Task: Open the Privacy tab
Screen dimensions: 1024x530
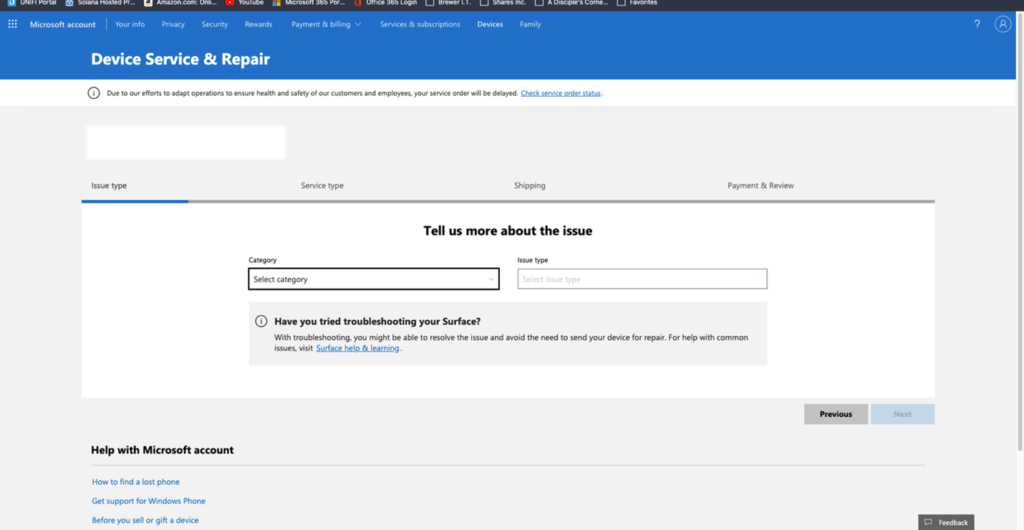Action: click(173, 24)
